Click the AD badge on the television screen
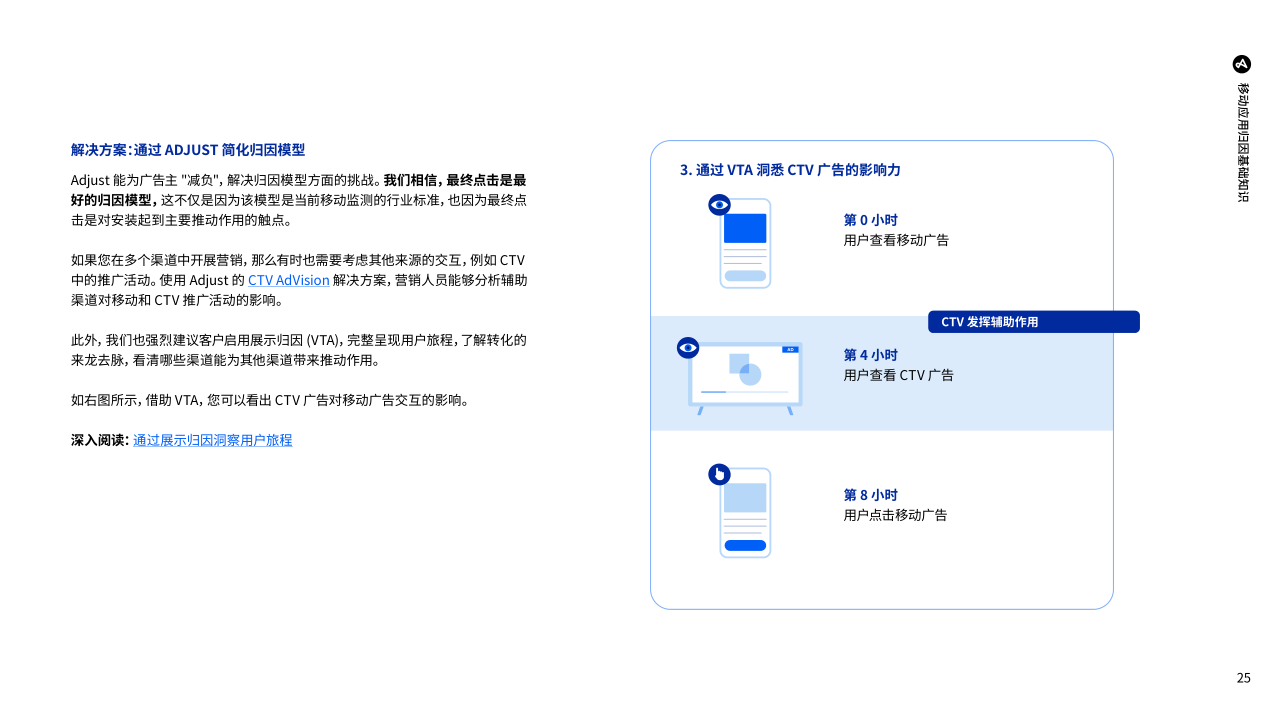 click(789, 349)
